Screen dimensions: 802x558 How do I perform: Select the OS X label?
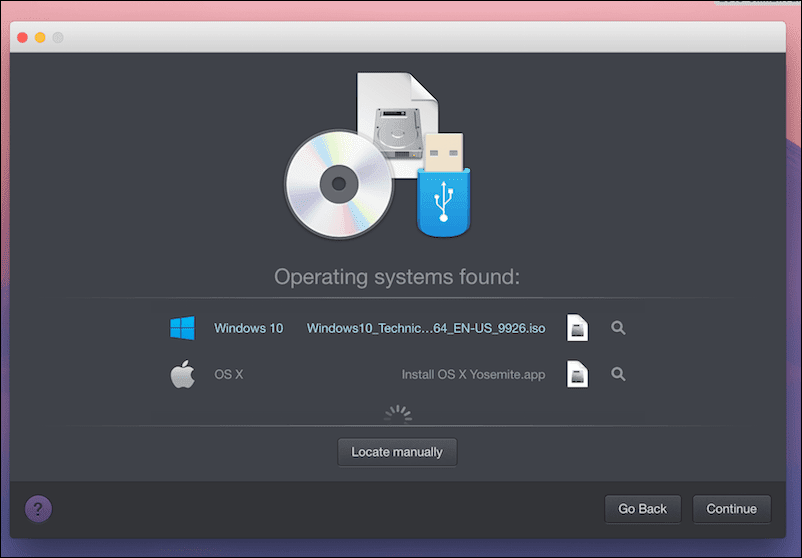[x=229, y=374]
